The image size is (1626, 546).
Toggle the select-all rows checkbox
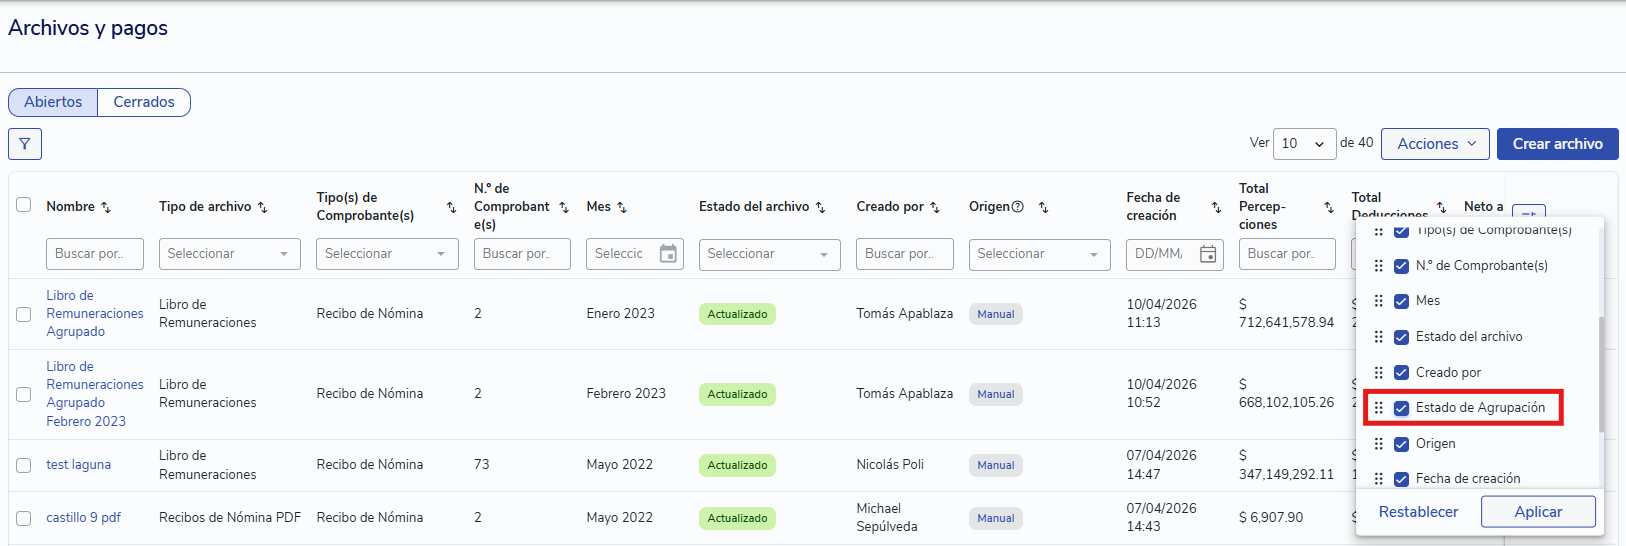point(24,205)
